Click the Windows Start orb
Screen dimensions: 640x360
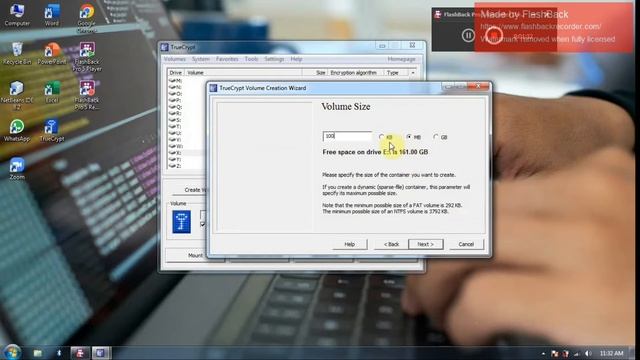tap(12, 352)
